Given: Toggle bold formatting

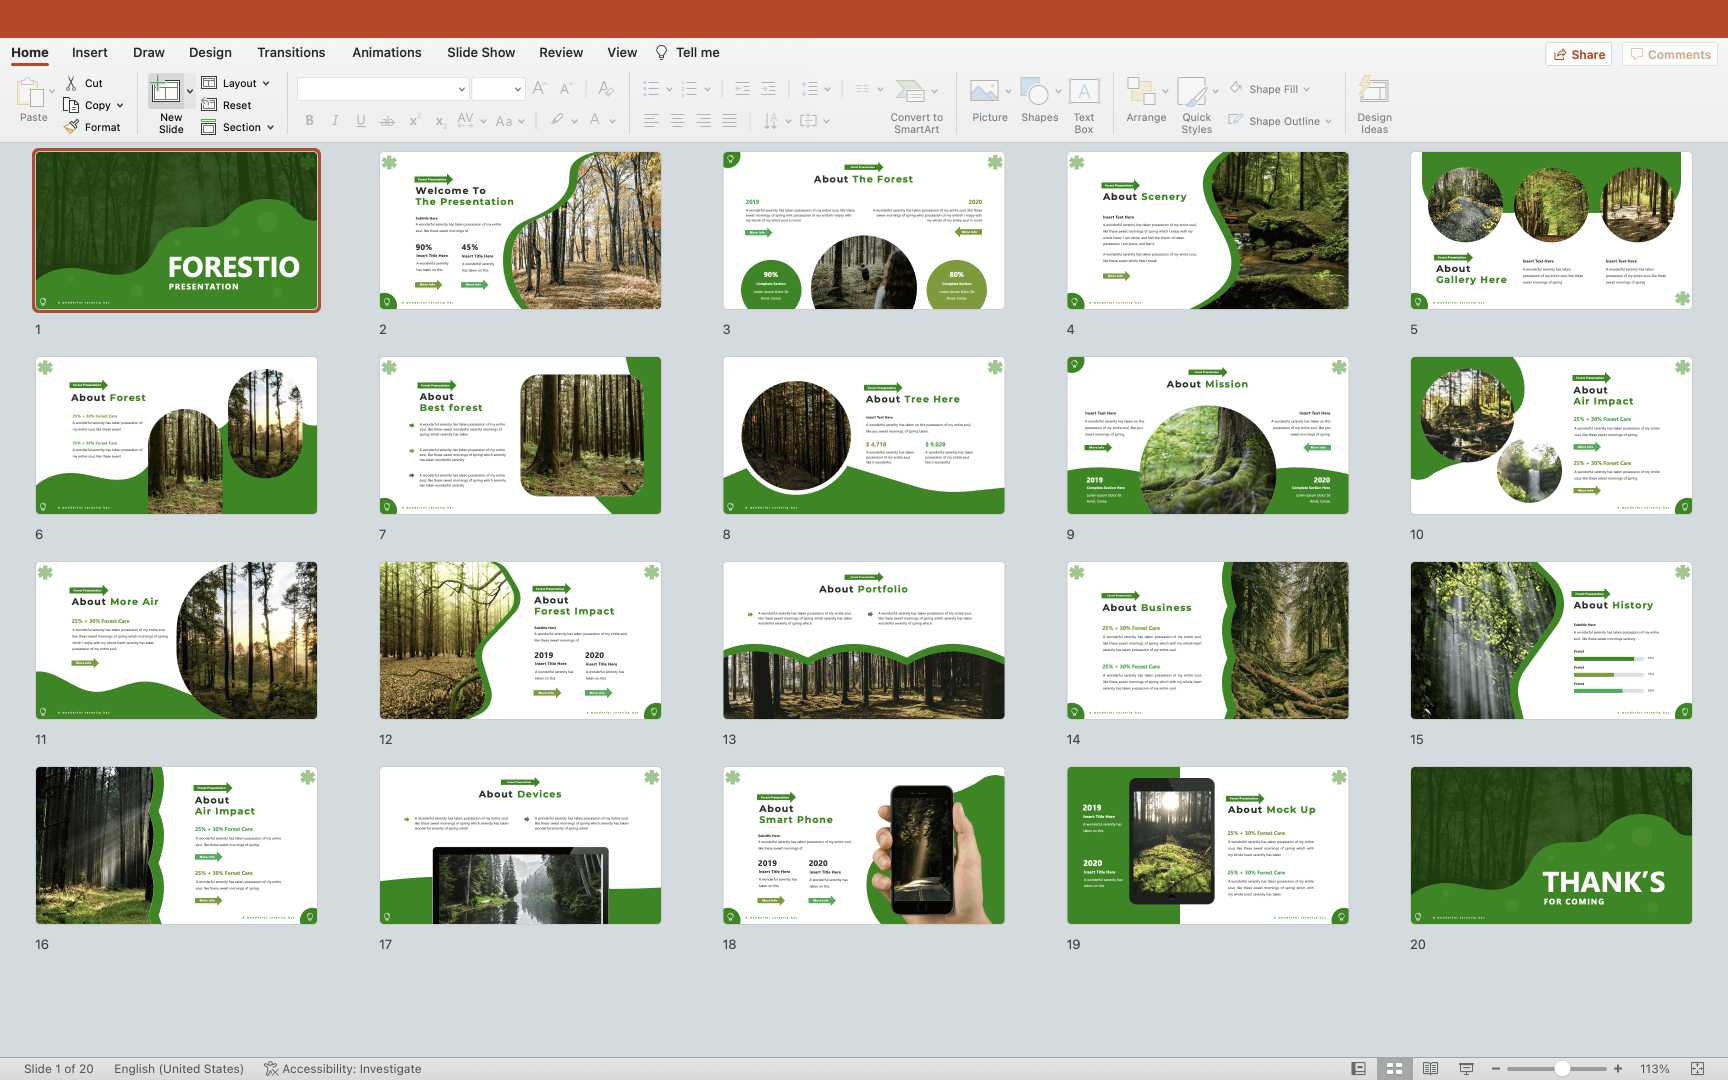Looking at the screenshot, I should click(x=309, y=121).
